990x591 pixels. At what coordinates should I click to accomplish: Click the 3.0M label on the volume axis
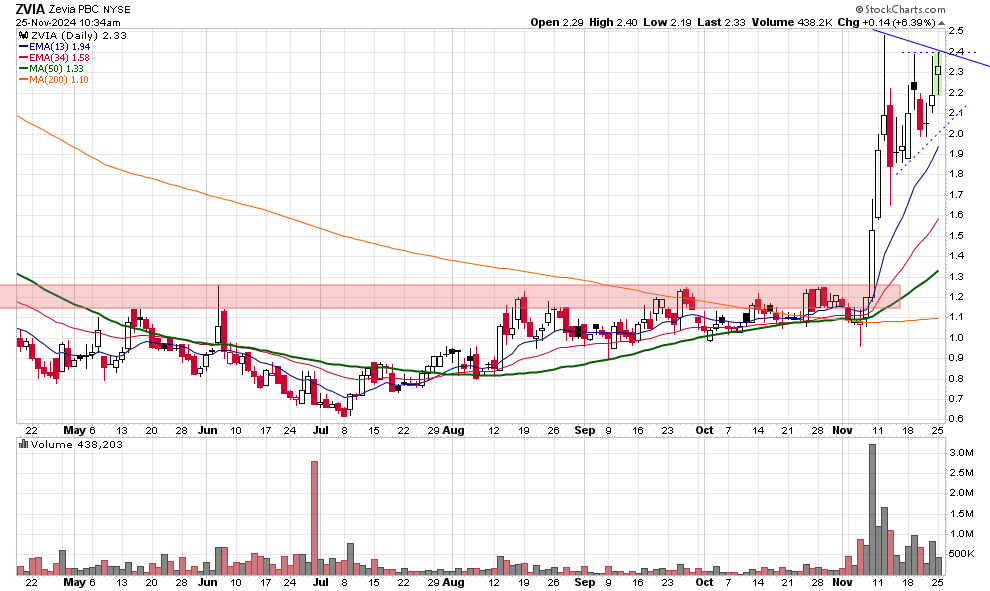pyautogui.click(x=962, y=453)
